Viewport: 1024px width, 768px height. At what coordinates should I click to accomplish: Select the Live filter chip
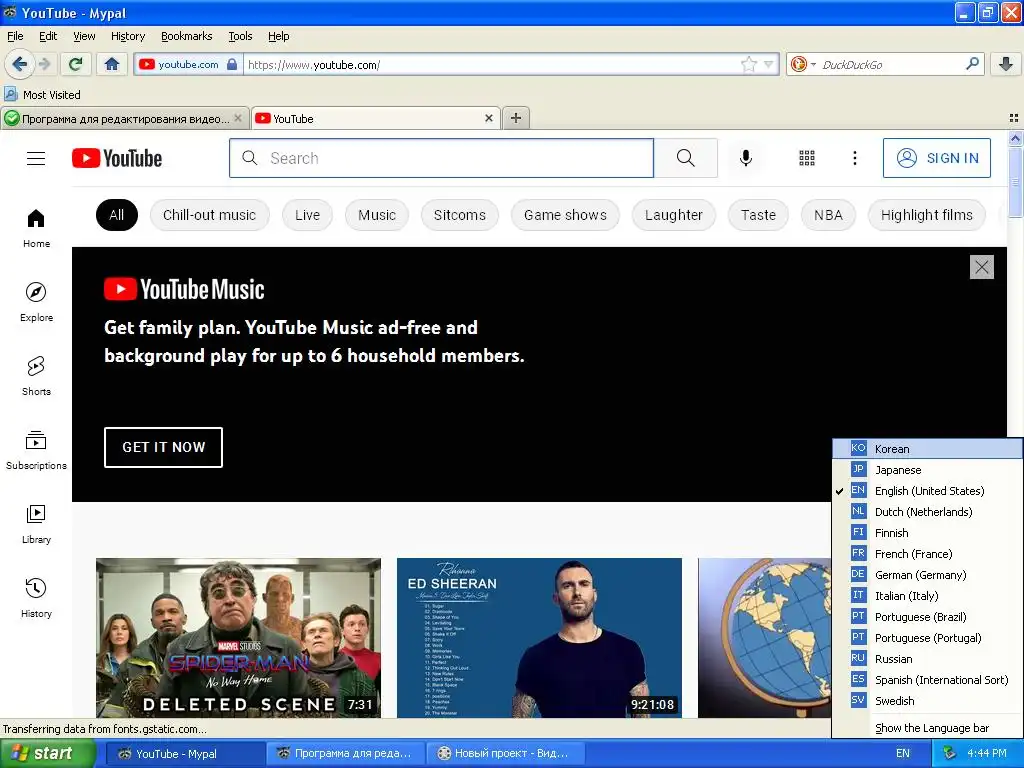coord(307,215)
